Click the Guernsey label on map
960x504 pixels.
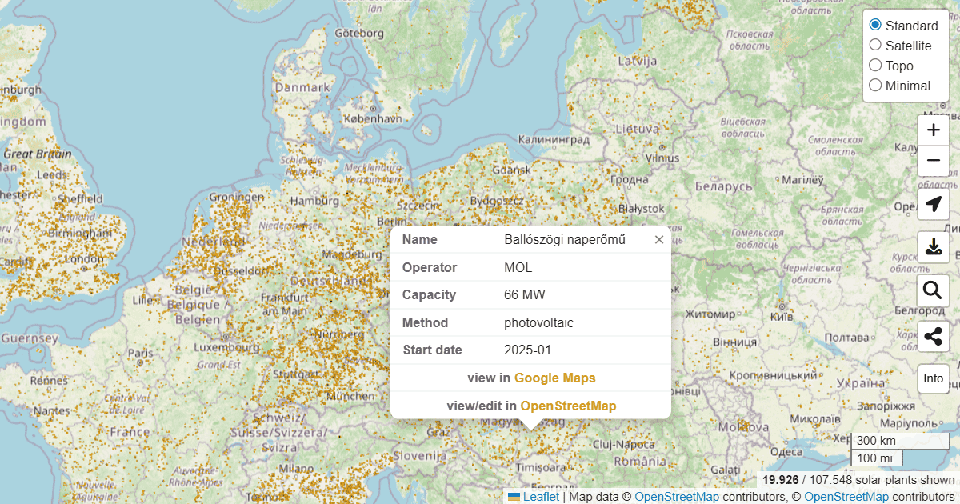click(x=29, y=338)
